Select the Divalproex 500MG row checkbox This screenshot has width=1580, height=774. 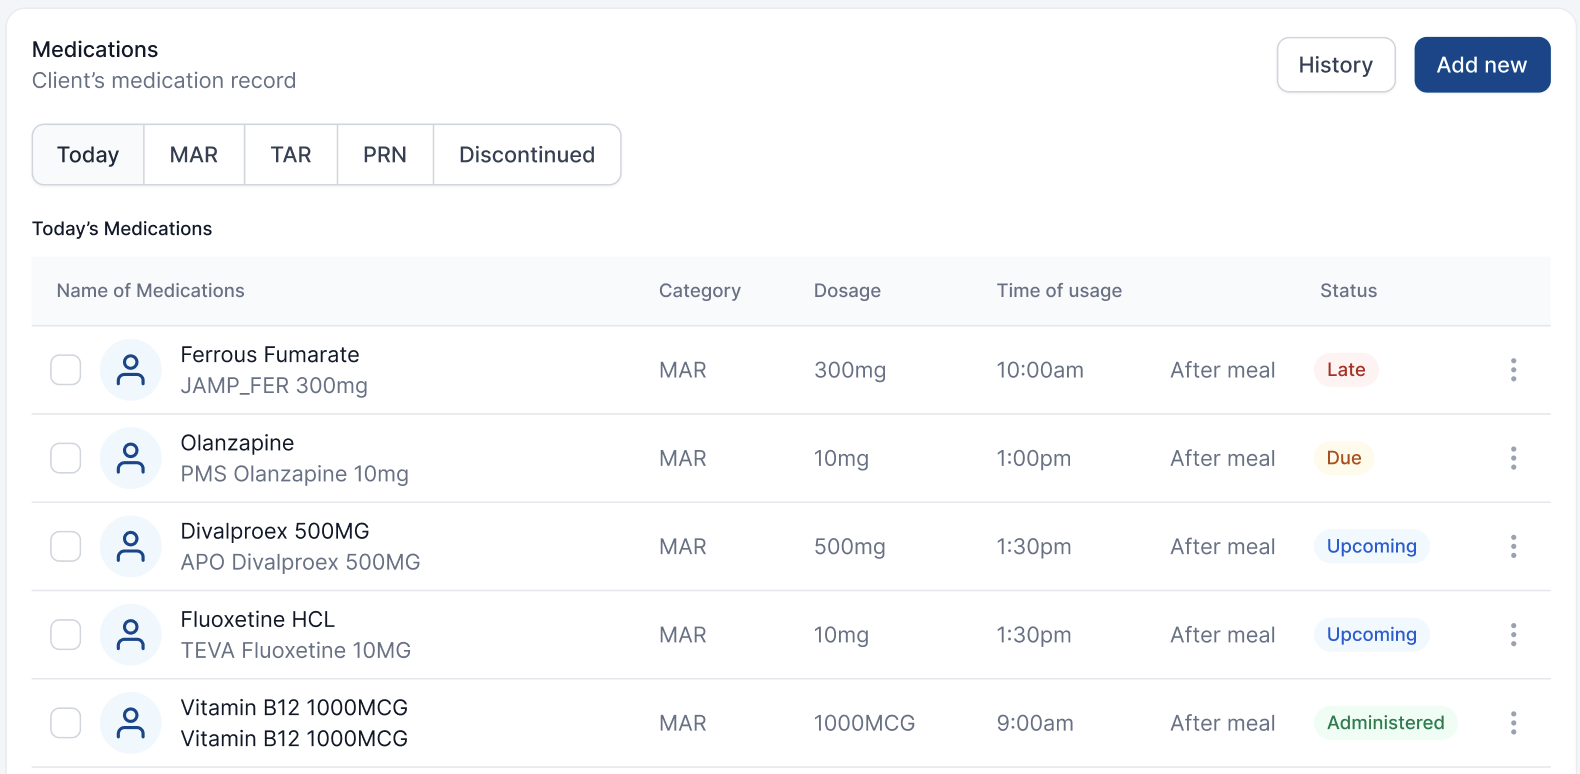tap(66, 546)
